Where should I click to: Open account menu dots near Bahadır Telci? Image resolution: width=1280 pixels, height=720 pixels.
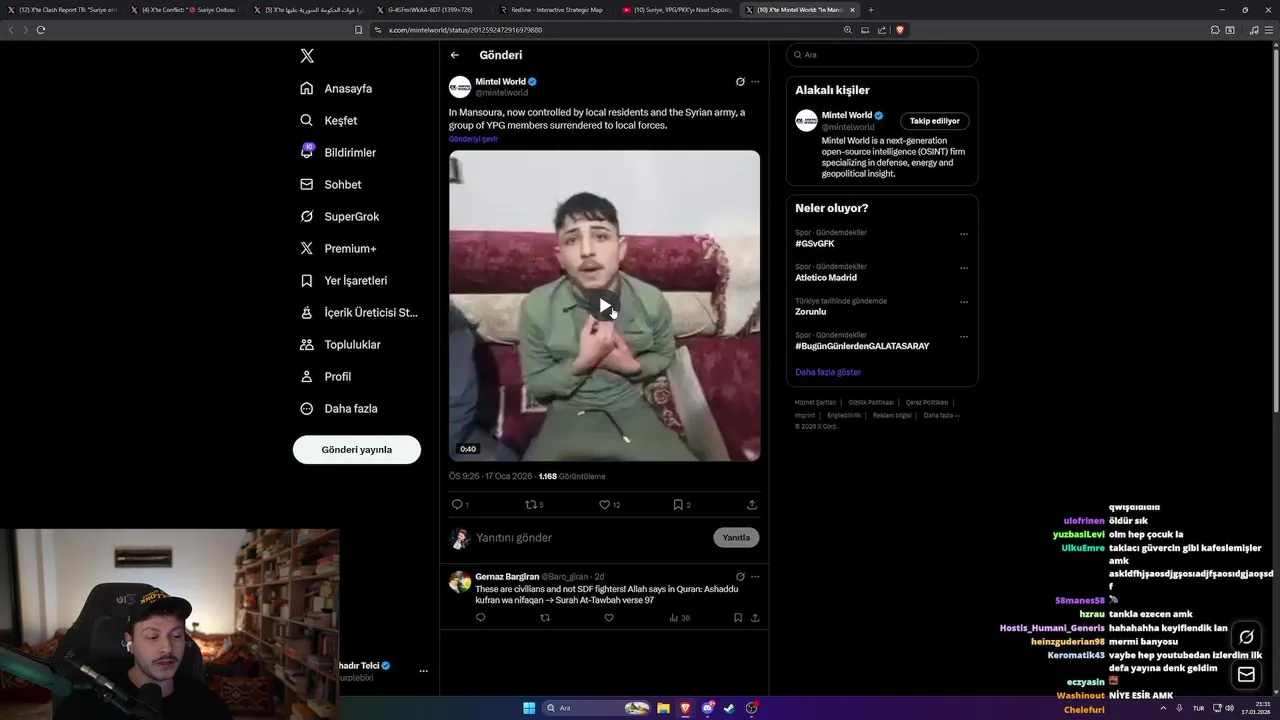click(424, 671)
